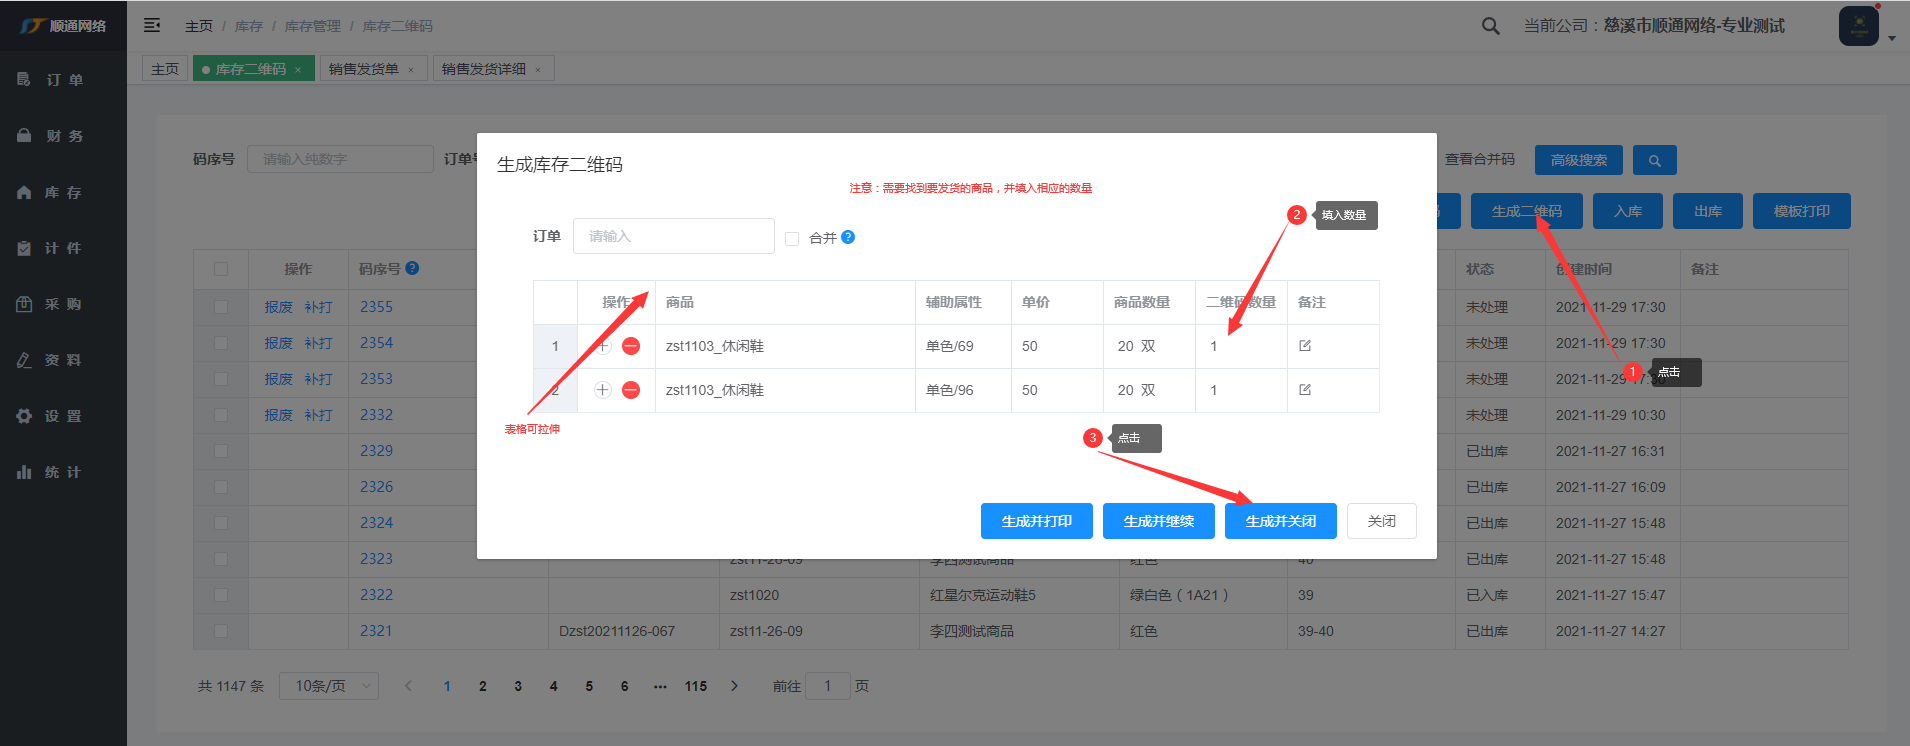
Task: Open the remark edit icon for 单色/96
Action: pos(1305,390)
